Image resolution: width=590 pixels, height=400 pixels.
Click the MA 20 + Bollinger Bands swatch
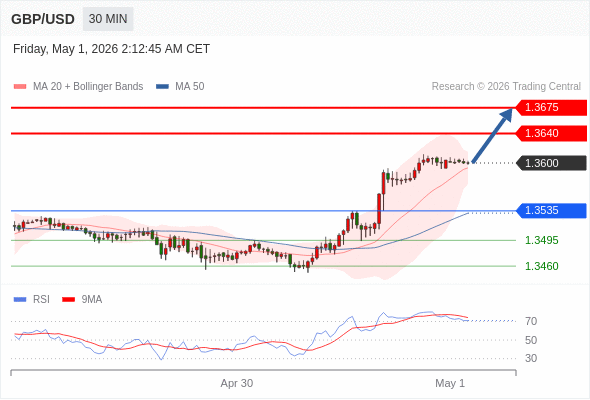[20, 87]
